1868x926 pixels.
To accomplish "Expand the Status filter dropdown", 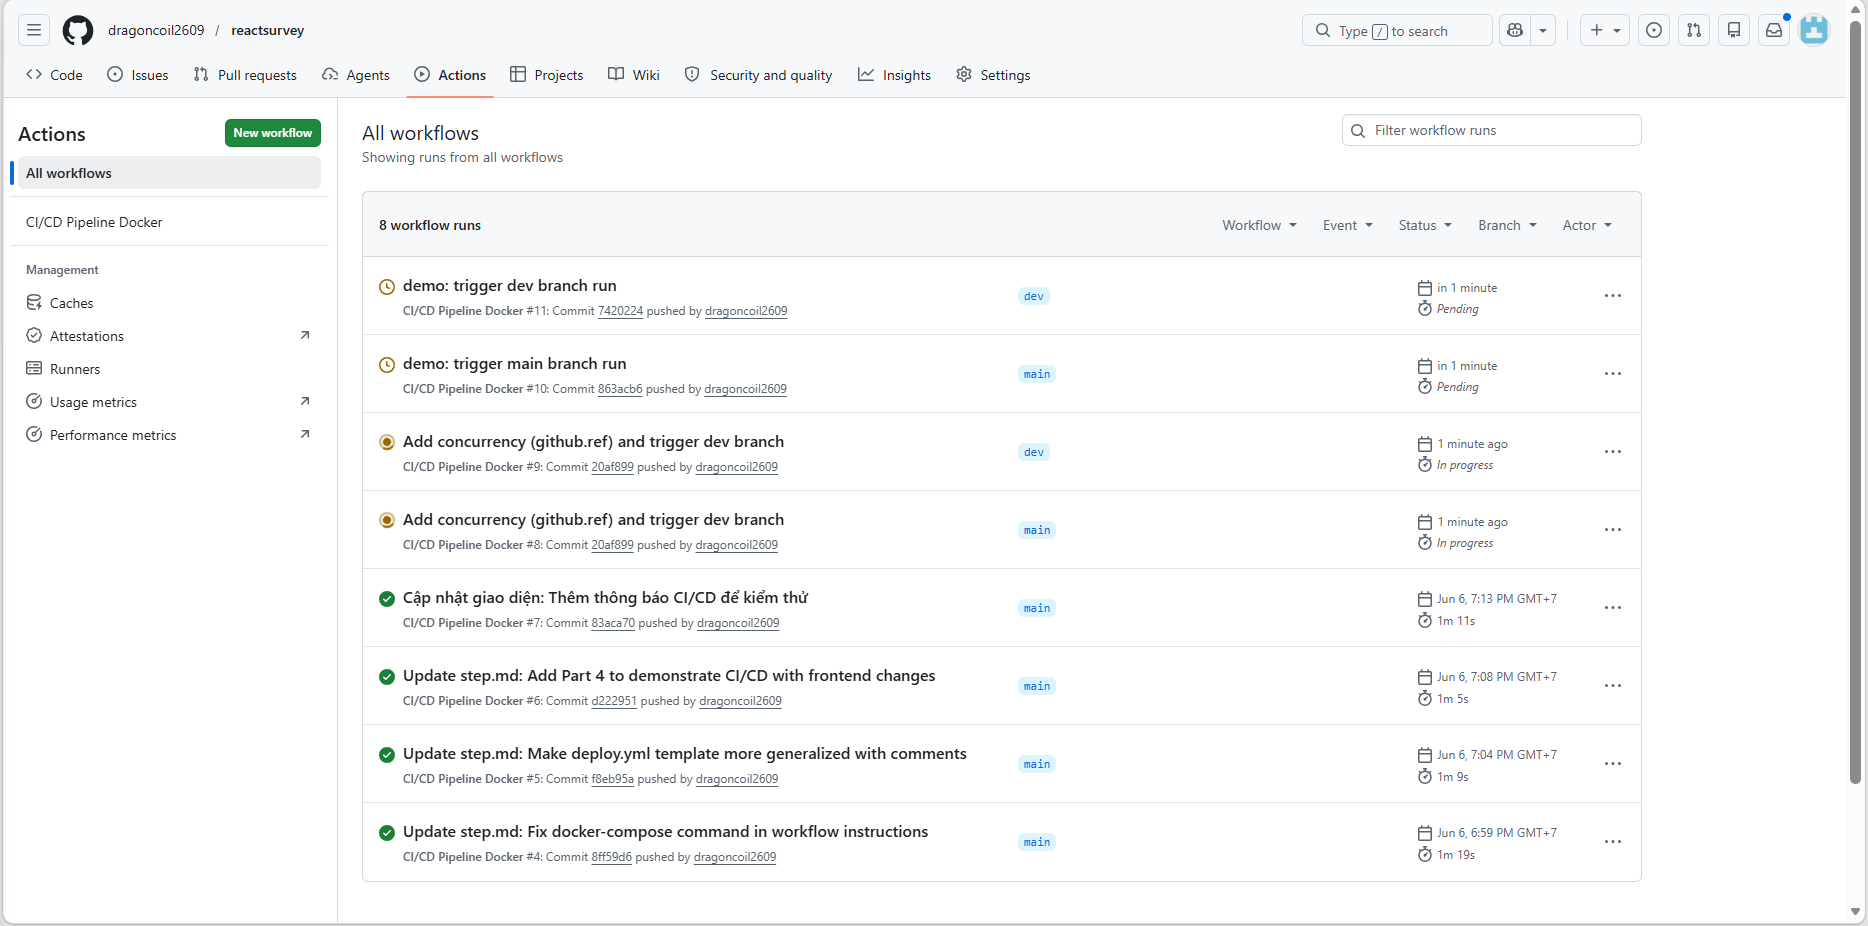I will pos(1425,225).
